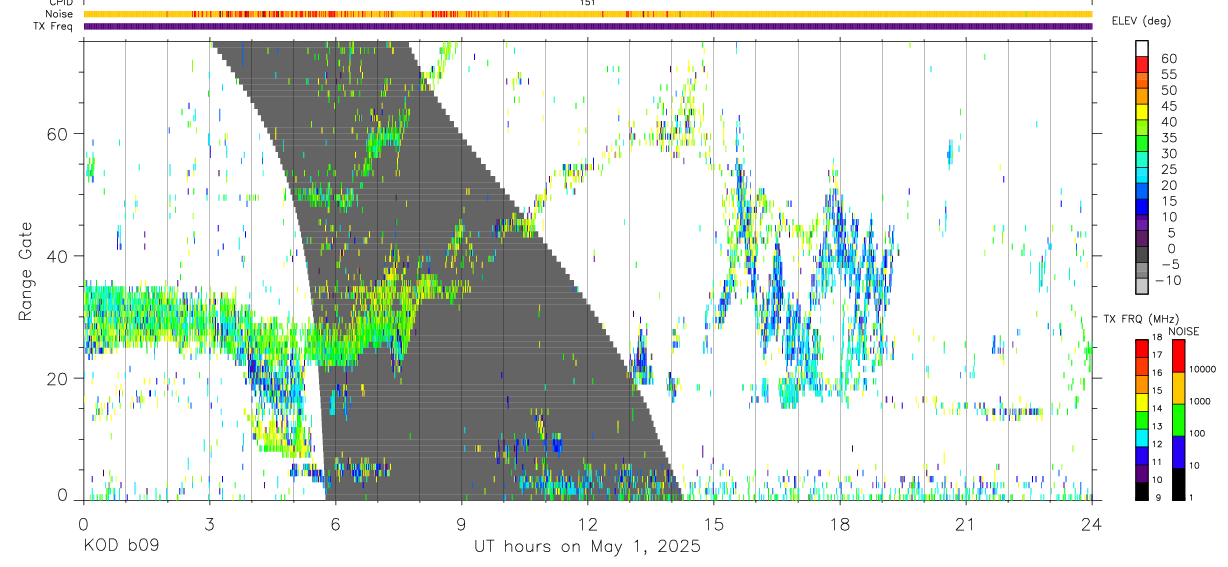Click the purple TX Freq strip above the plot
The height and width of the screenshot is (567, 1228).
point(587,27)
